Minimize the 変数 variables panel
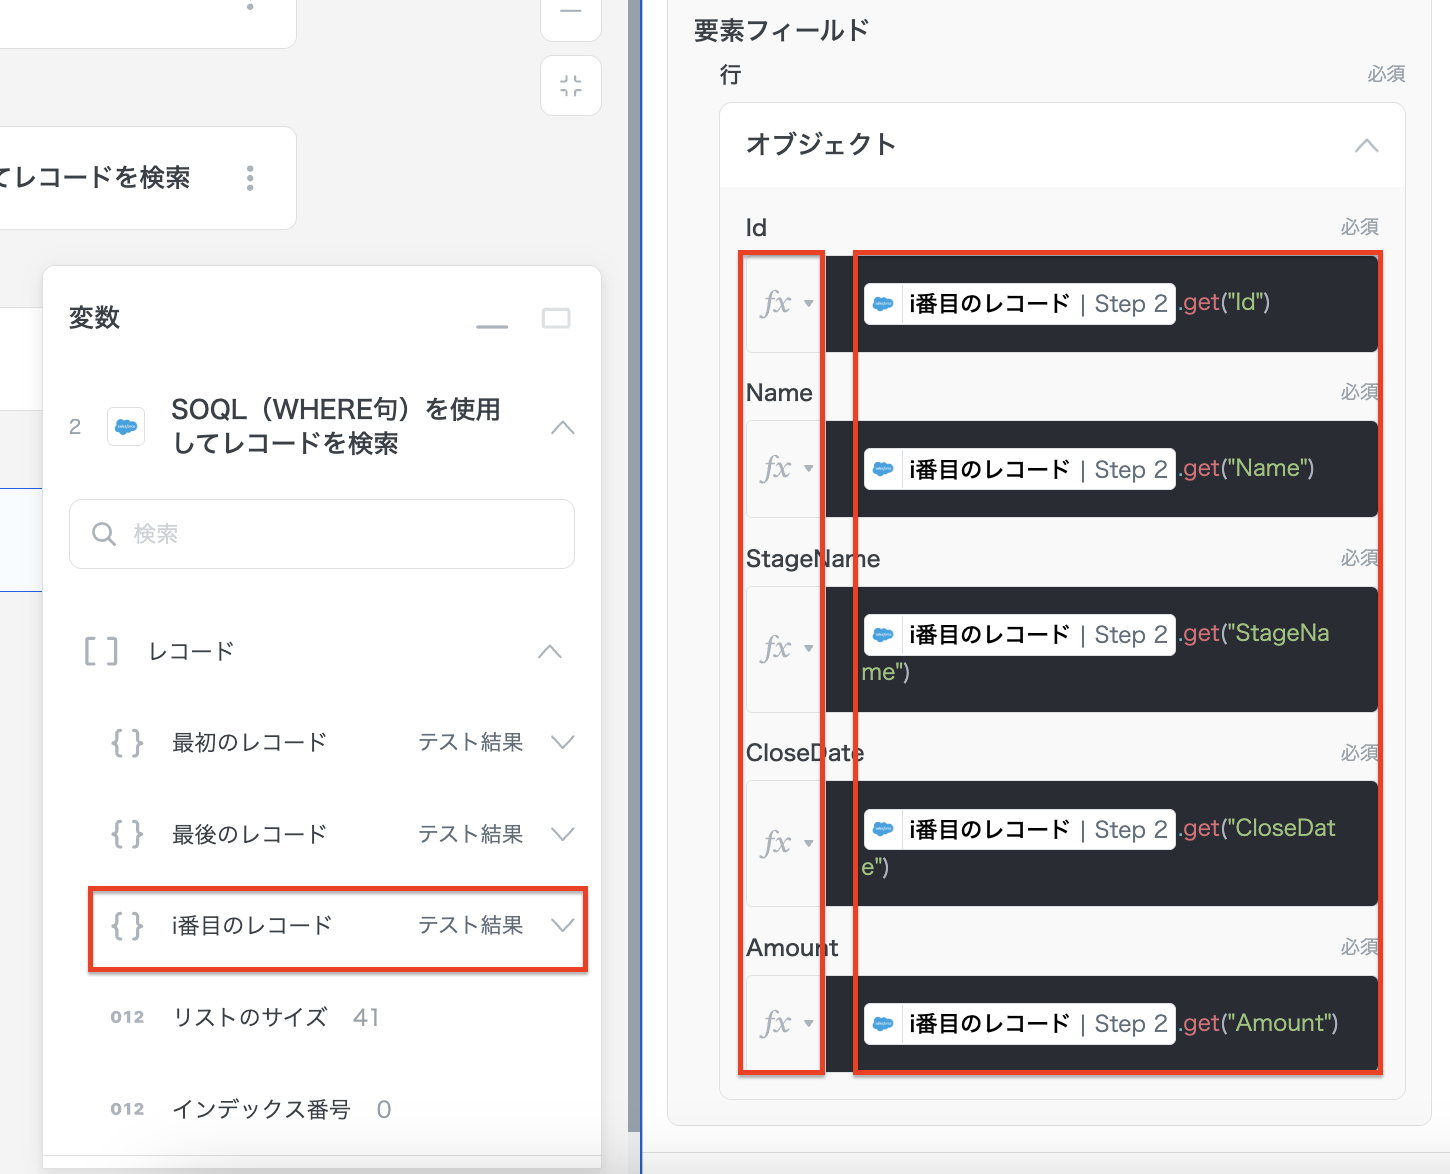The width and height of the screenshot is (1450, 1174). [x=491, y=320]
